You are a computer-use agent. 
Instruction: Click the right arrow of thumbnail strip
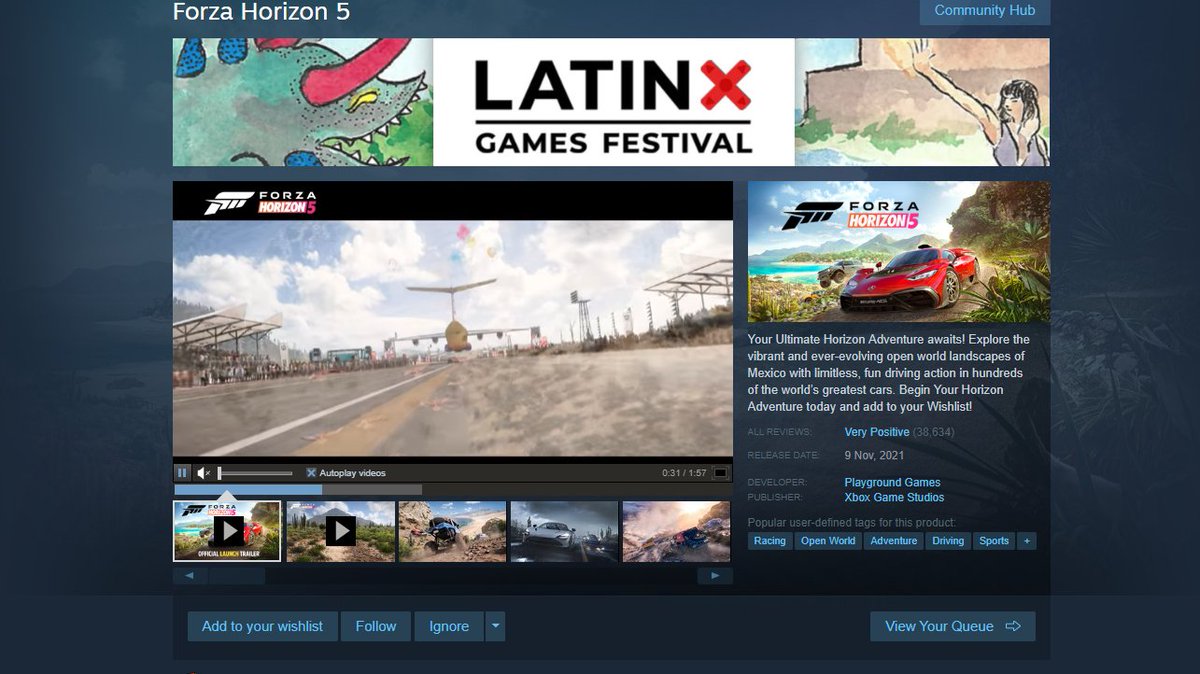click(715, 576)
